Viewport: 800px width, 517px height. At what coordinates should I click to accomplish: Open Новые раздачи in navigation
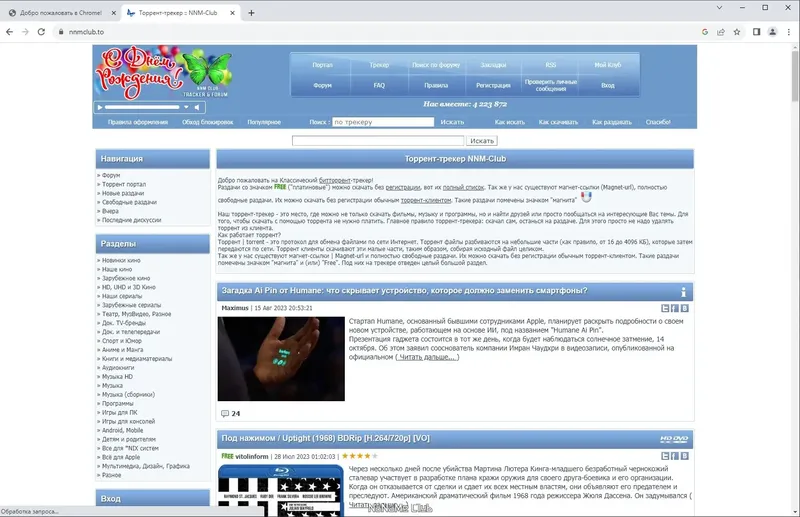[x=123, y=193]
